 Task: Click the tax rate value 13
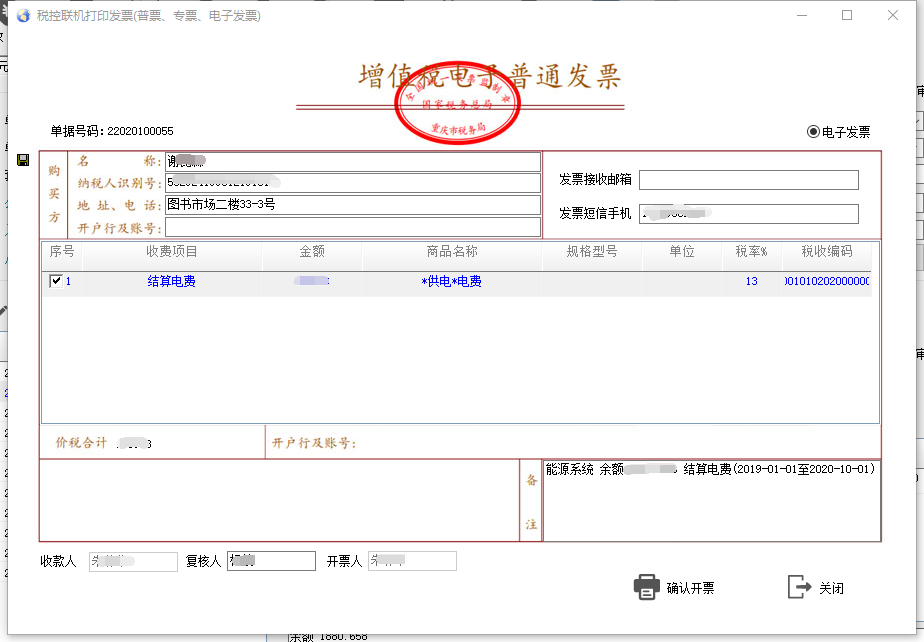pos(751,281)
